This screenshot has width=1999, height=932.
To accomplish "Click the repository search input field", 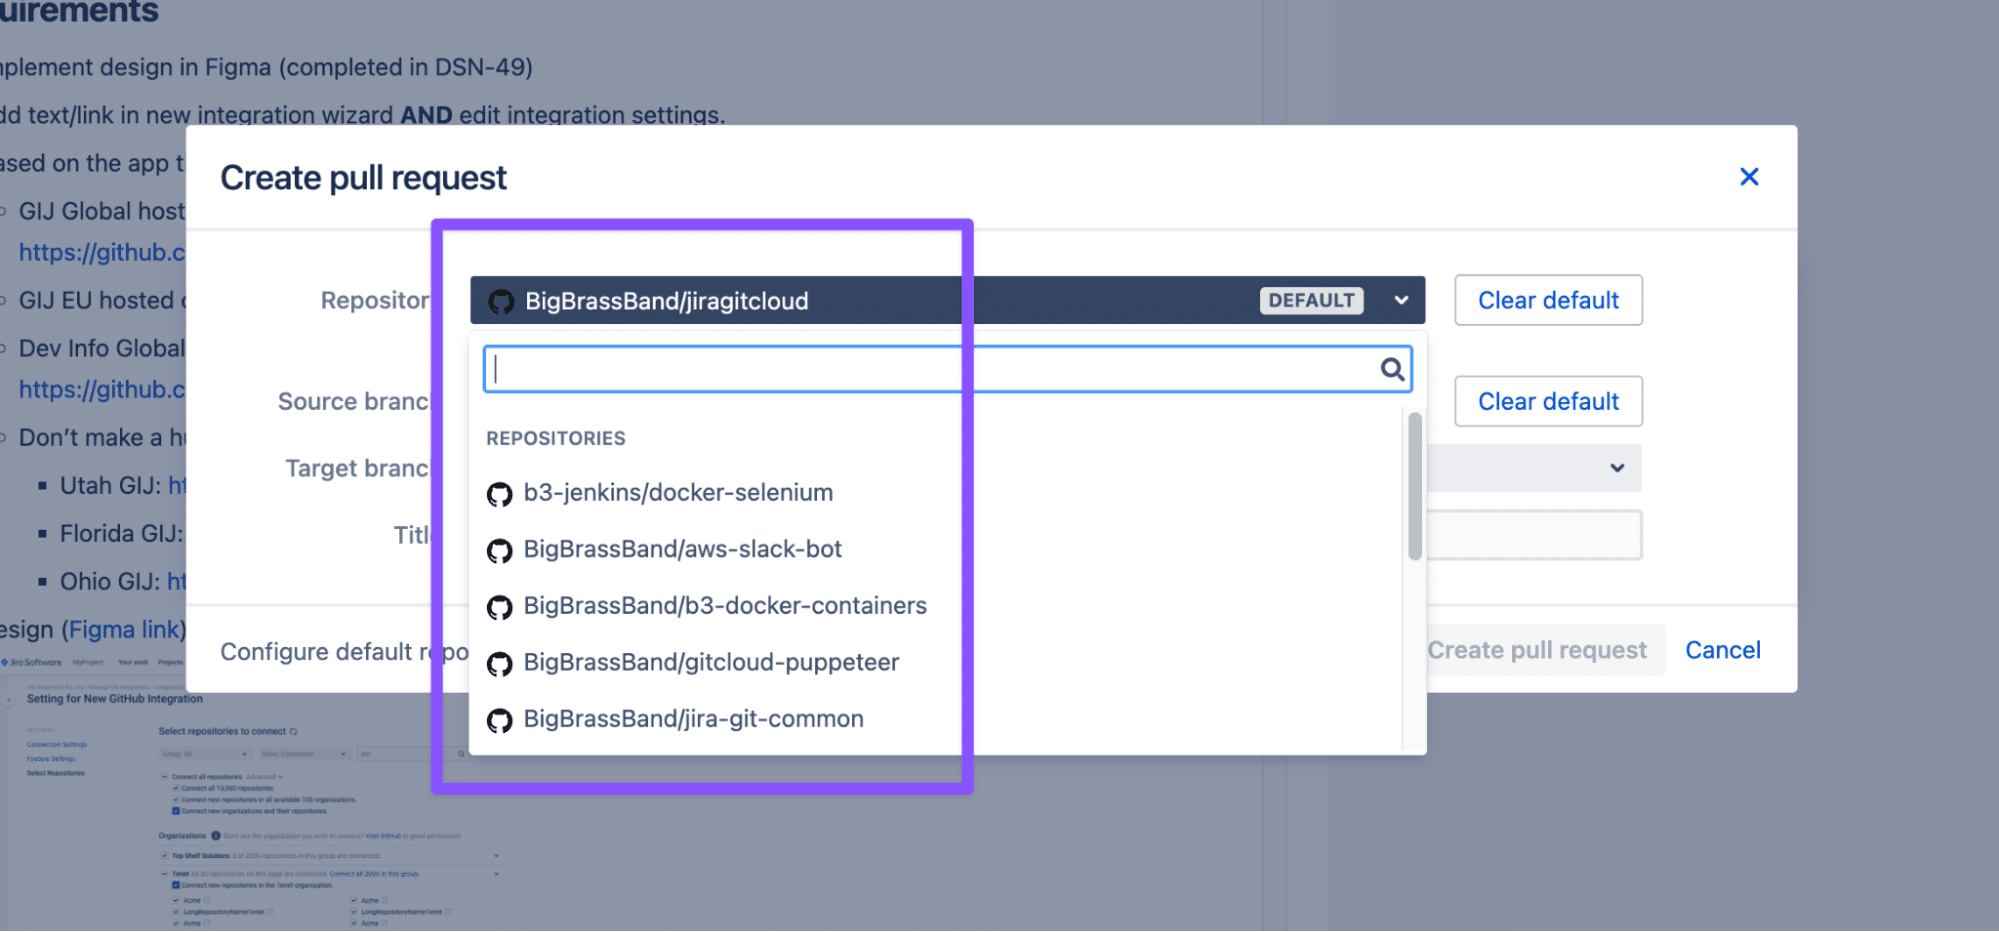I will pyautogui.click(x=900, y=368).
